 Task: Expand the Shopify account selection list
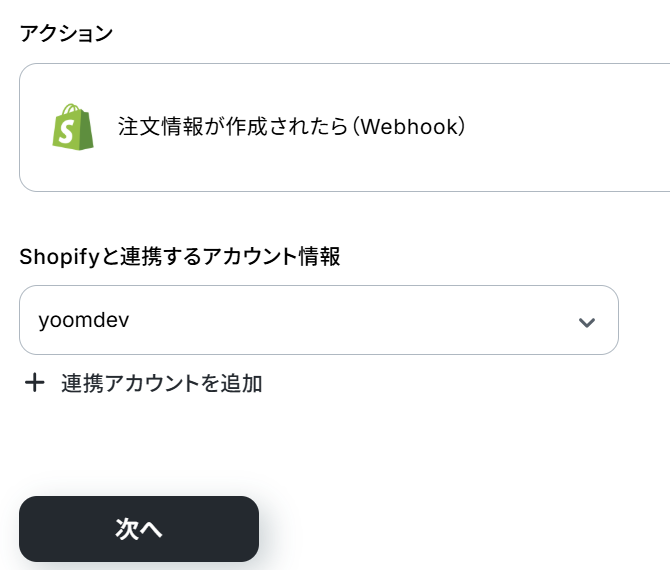pyautogui.click(x=587, y=322)
